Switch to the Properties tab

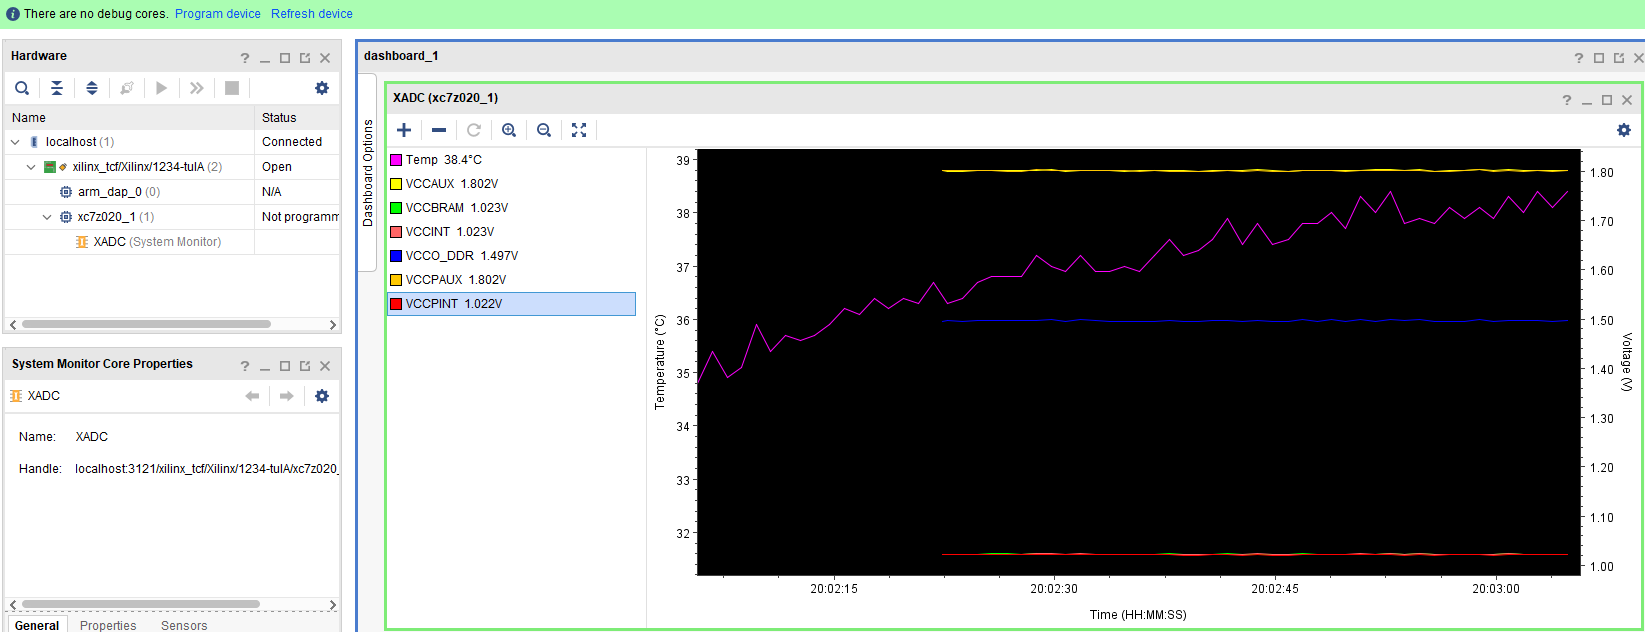point(108,625)
